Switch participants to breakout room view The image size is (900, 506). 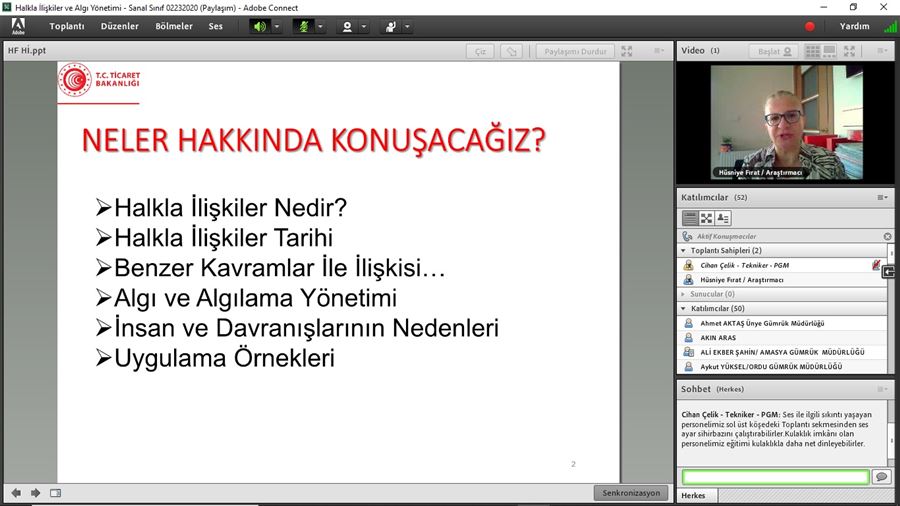click(x=706, y=217)
